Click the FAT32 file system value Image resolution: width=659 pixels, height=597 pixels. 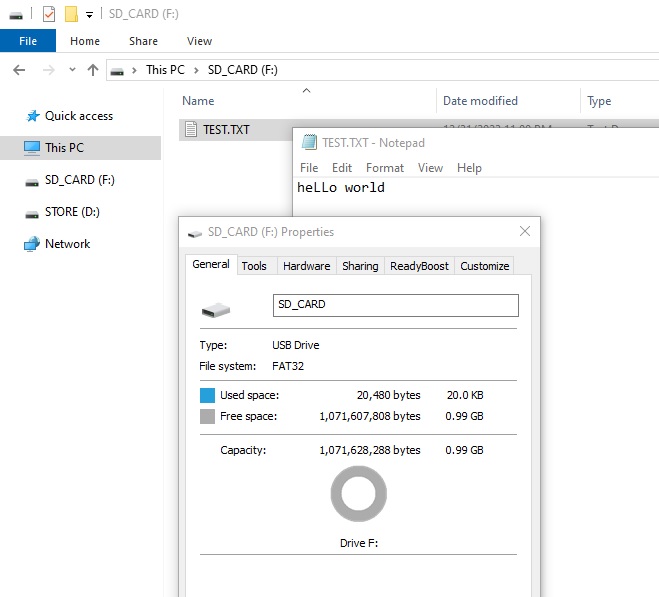[x=288, y=366]
